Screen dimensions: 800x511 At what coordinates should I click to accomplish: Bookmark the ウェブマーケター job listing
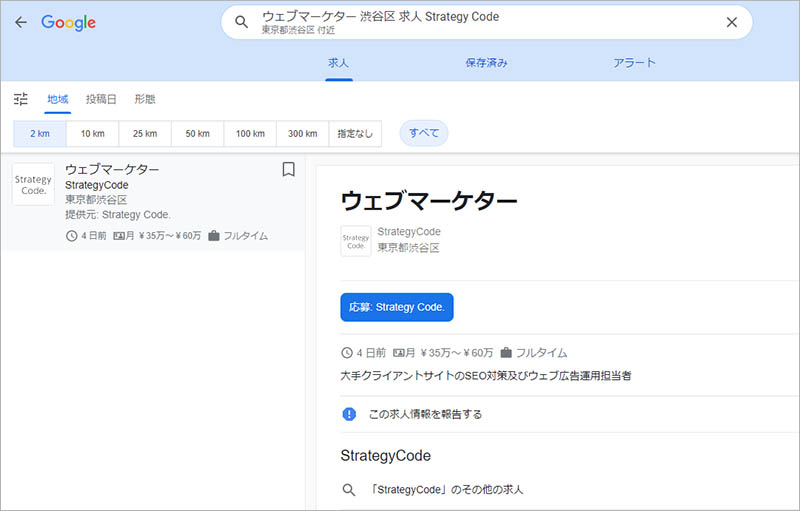tap(288, 170)
